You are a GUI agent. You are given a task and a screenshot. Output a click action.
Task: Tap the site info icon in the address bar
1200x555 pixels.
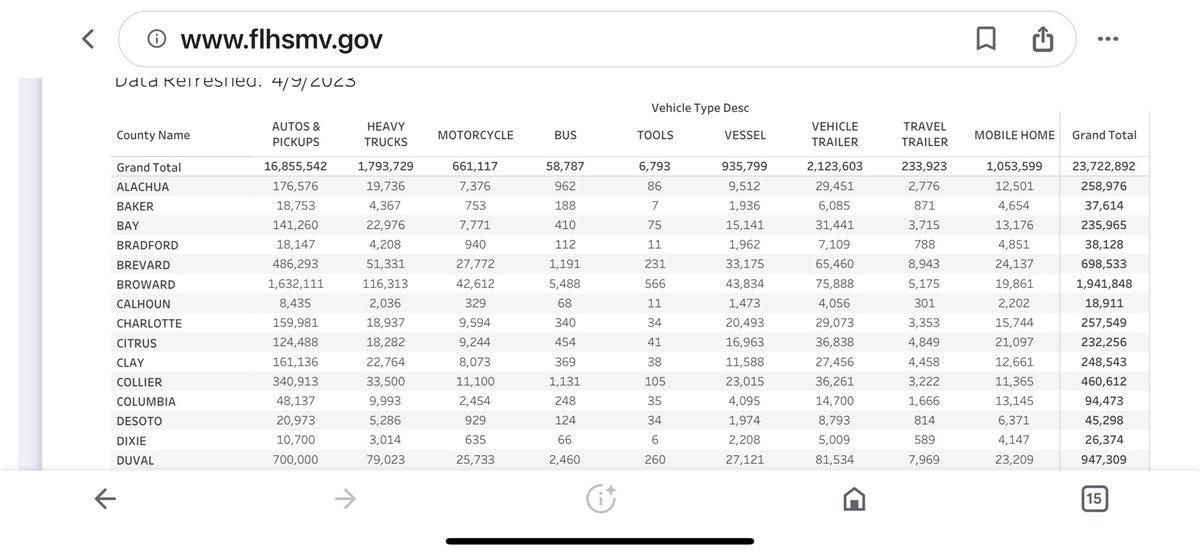[157, 39]
